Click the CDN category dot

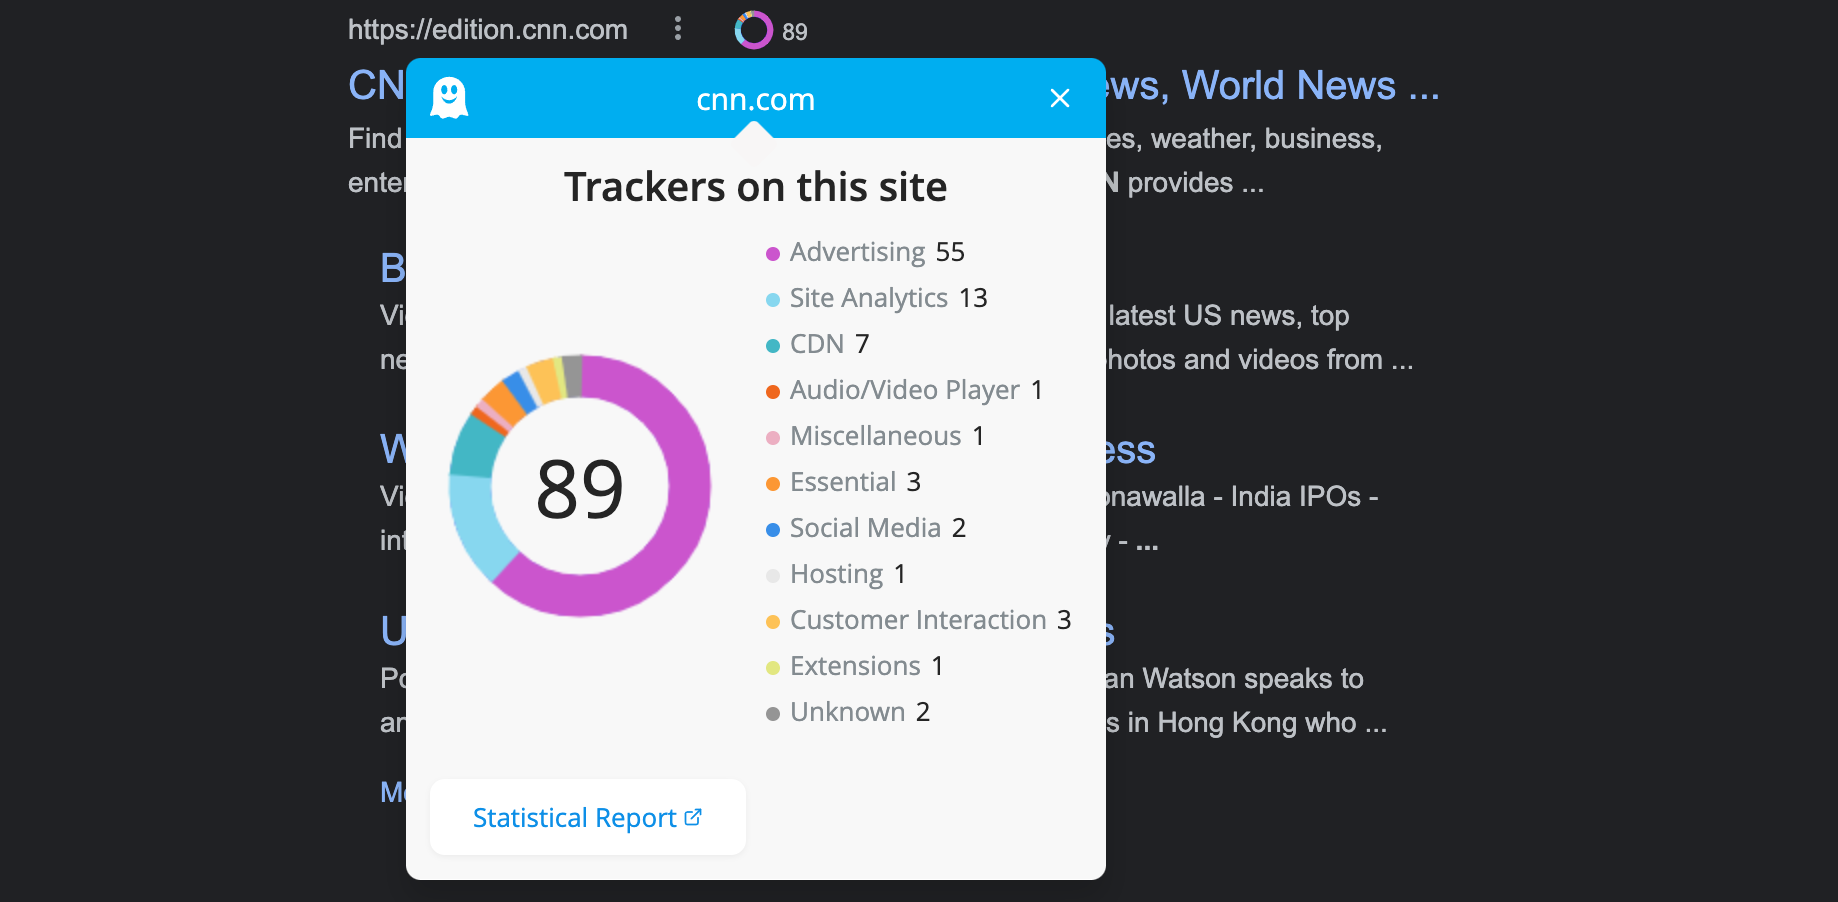pos(773,345)
